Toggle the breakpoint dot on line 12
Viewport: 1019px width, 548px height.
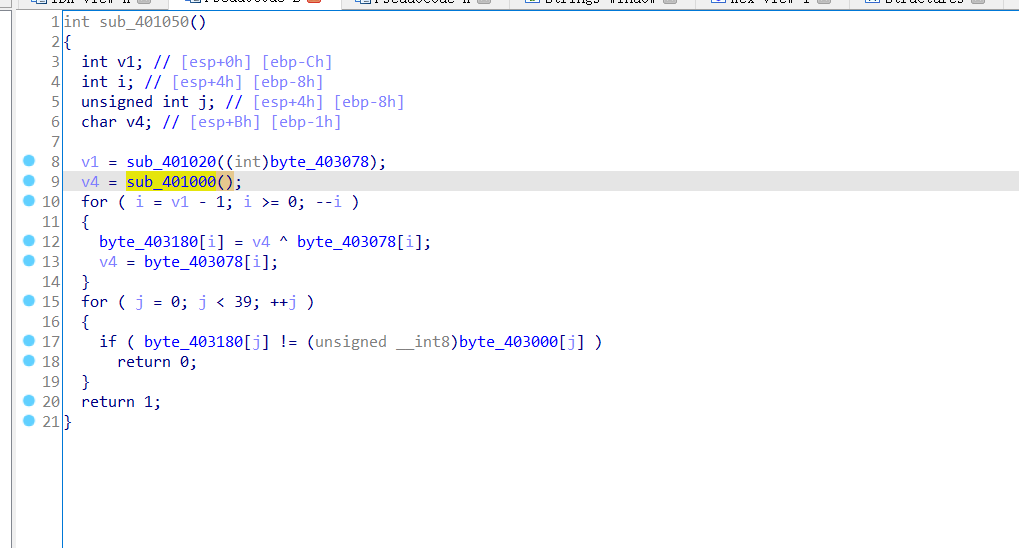point(28,241)
